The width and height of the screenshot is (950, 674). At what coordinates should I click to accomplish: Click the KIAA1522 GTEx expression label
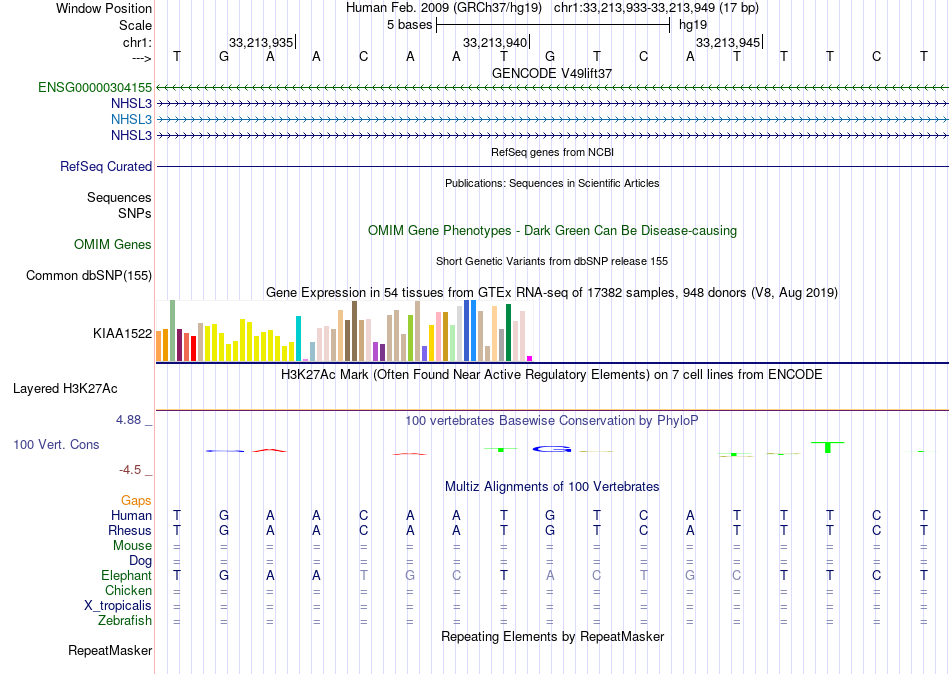[122, 333]
